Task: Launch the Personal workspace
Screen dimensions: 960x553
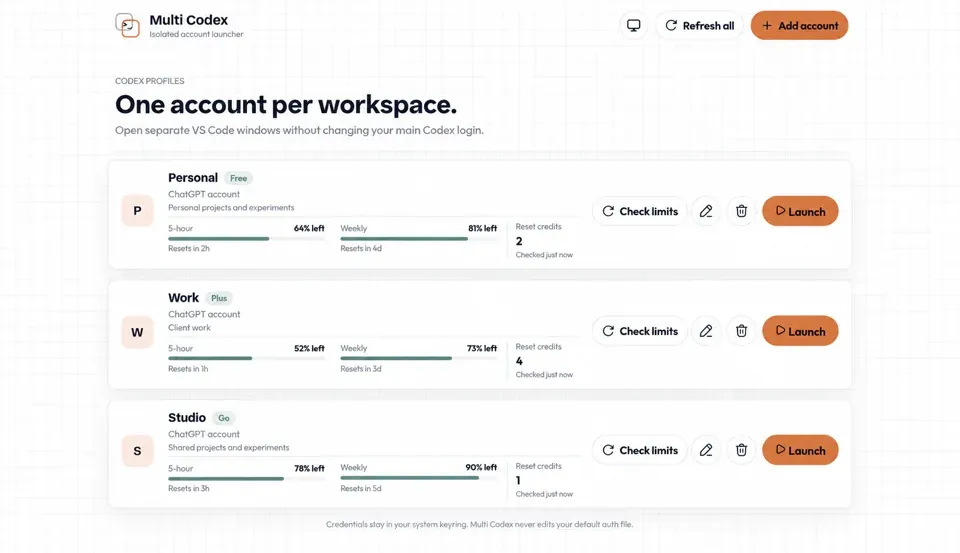Action: [800, 211]
